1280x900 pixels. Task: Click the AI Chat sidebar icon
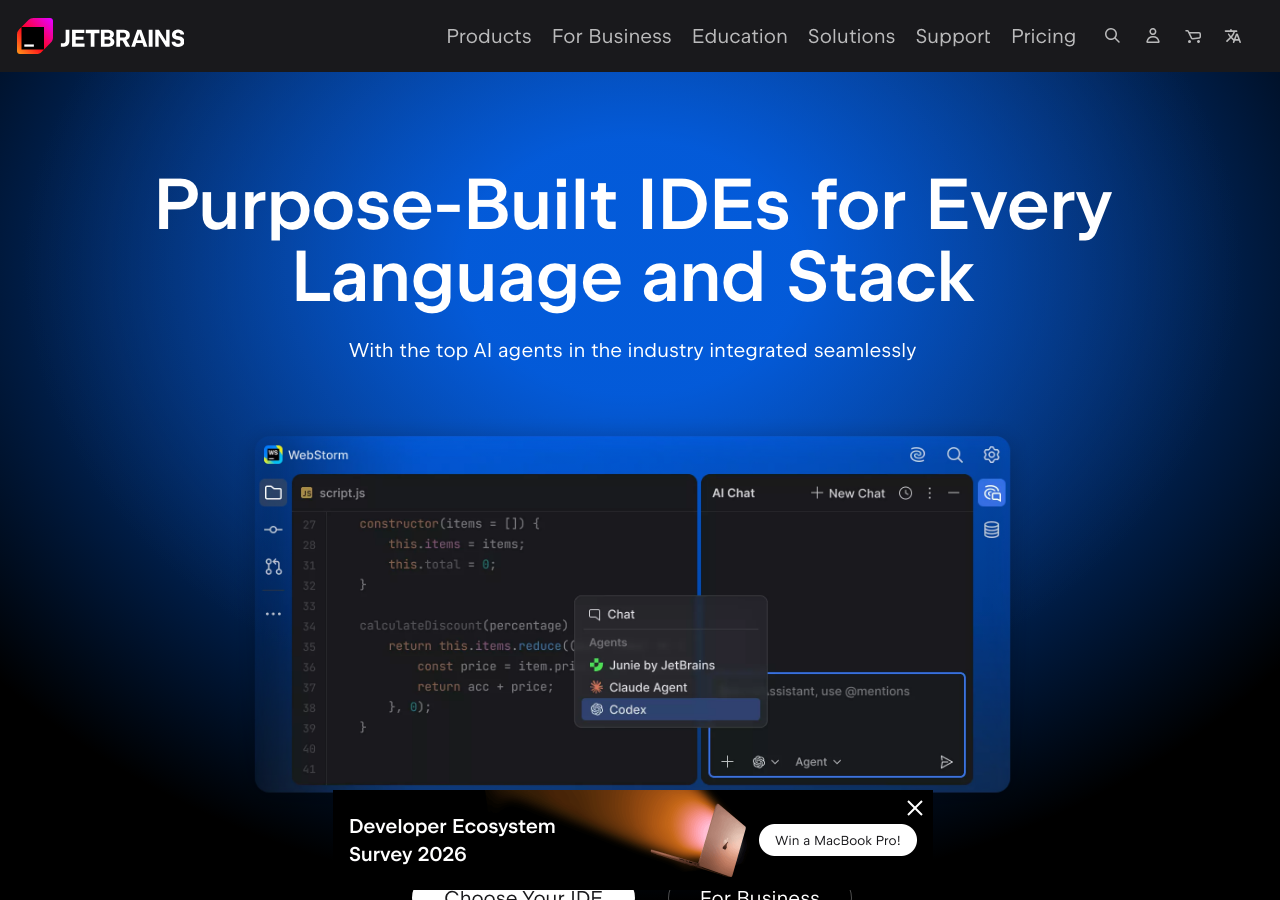coord(992,493)
